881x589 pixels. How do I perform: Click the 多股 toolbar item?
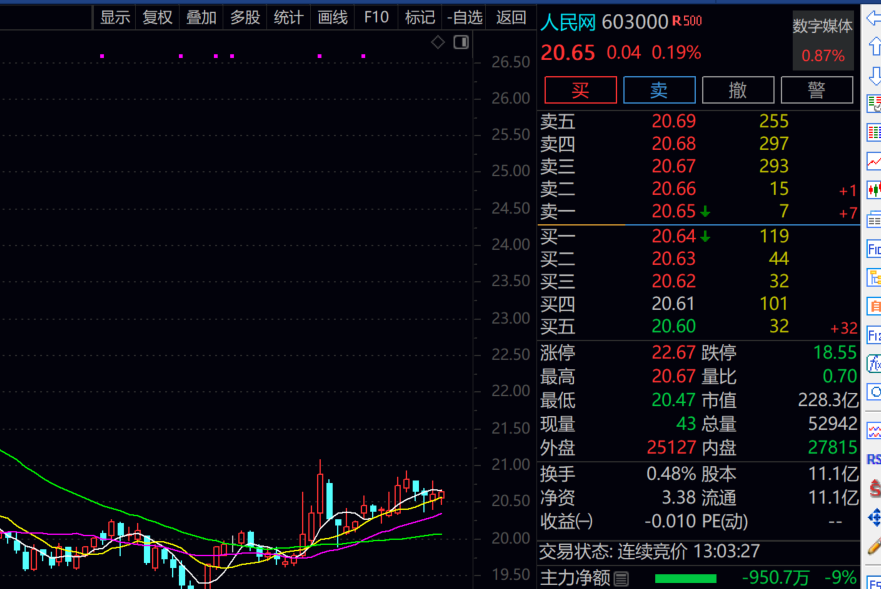point(245,17)
